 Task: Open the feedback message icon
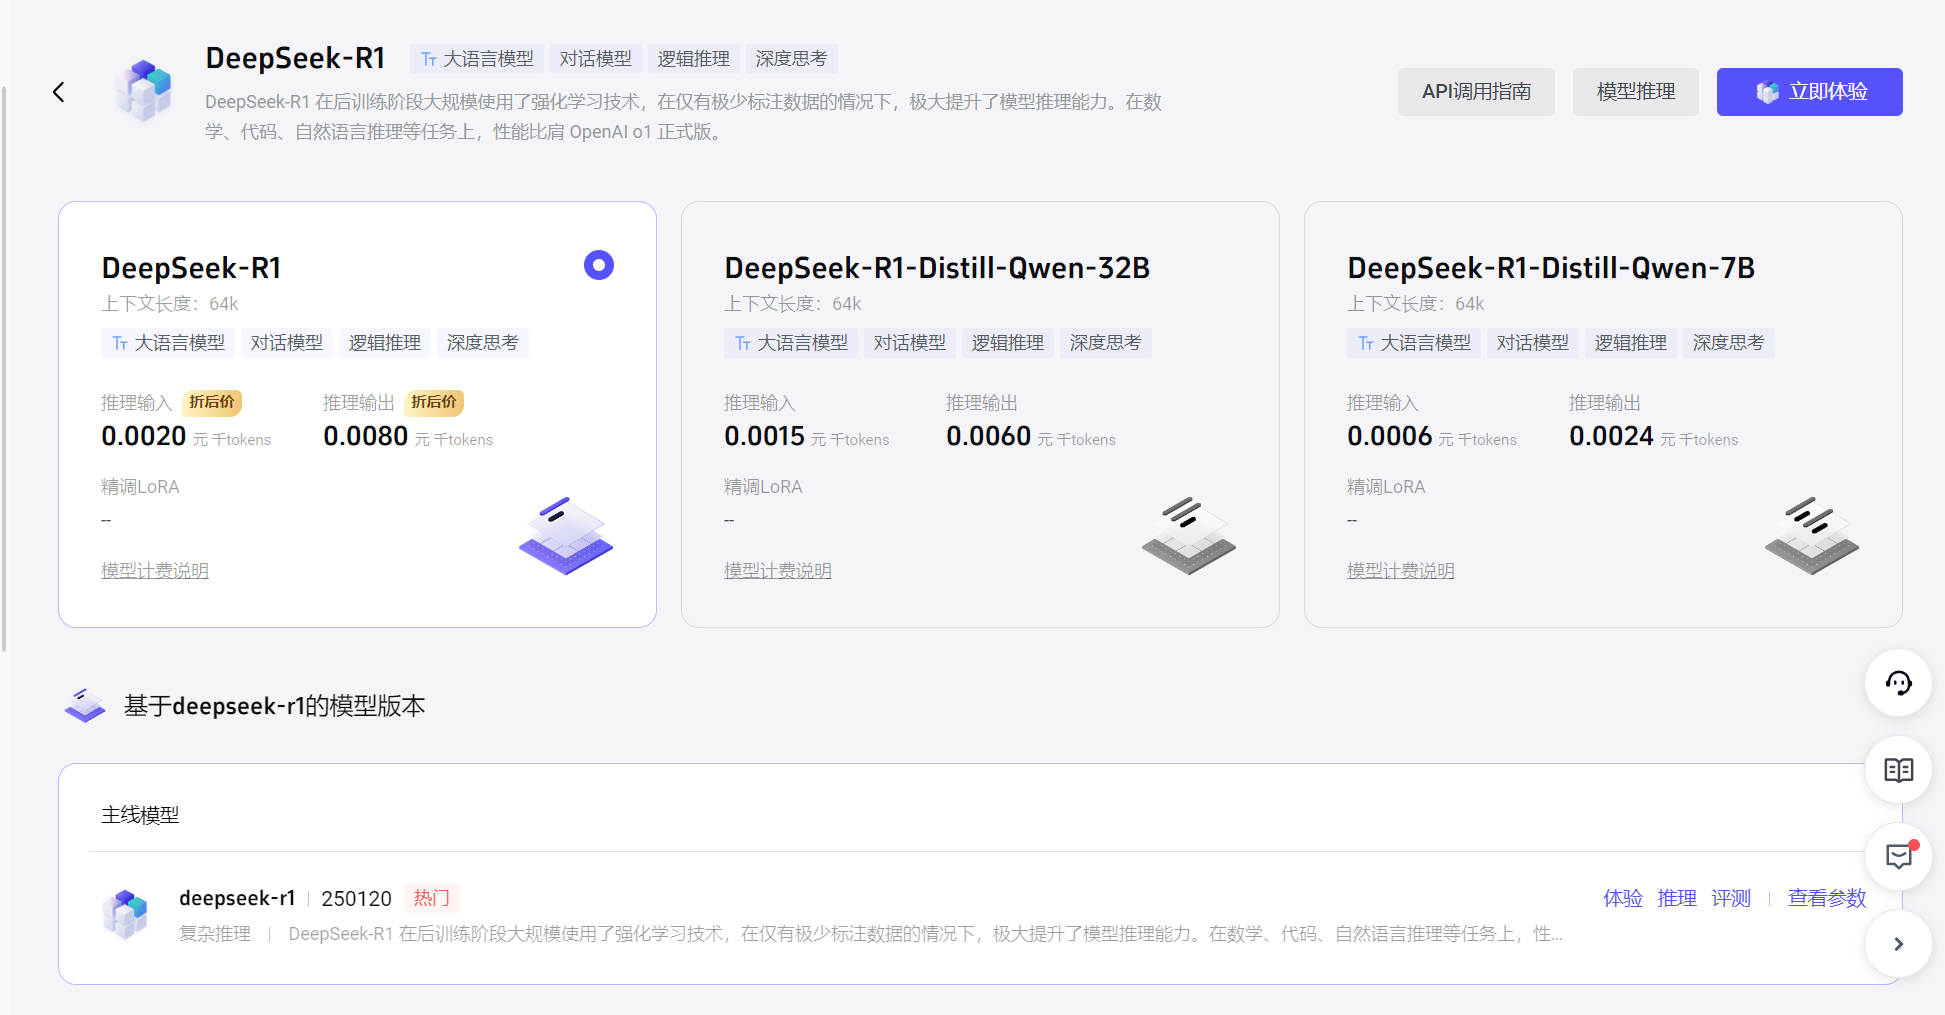pyautogui.click(x=1898, y=856)
